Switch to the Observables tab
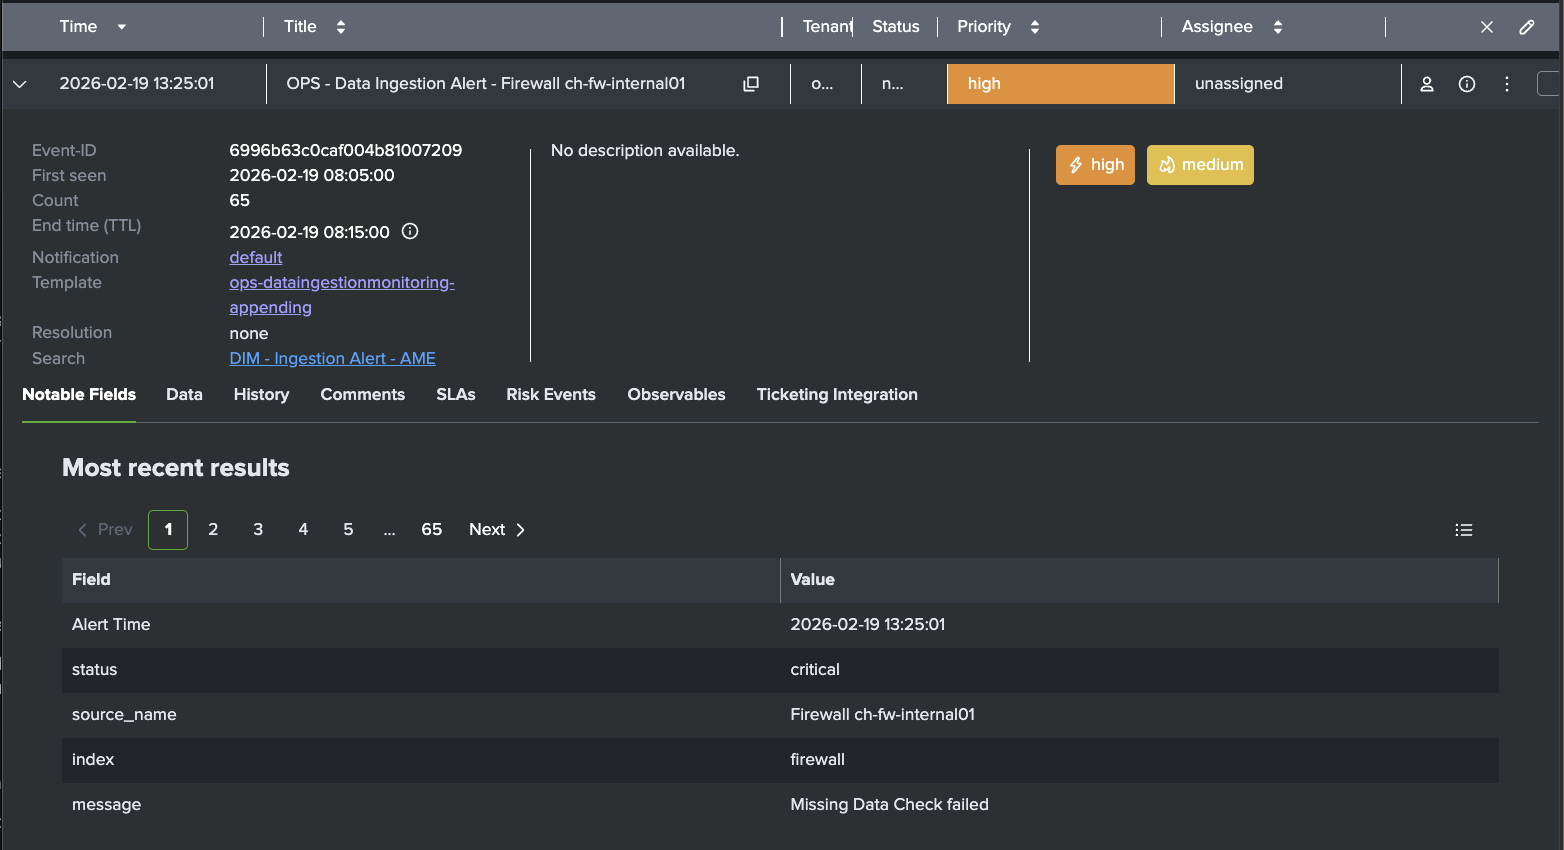1564x850 pixels. click(676, 394)
